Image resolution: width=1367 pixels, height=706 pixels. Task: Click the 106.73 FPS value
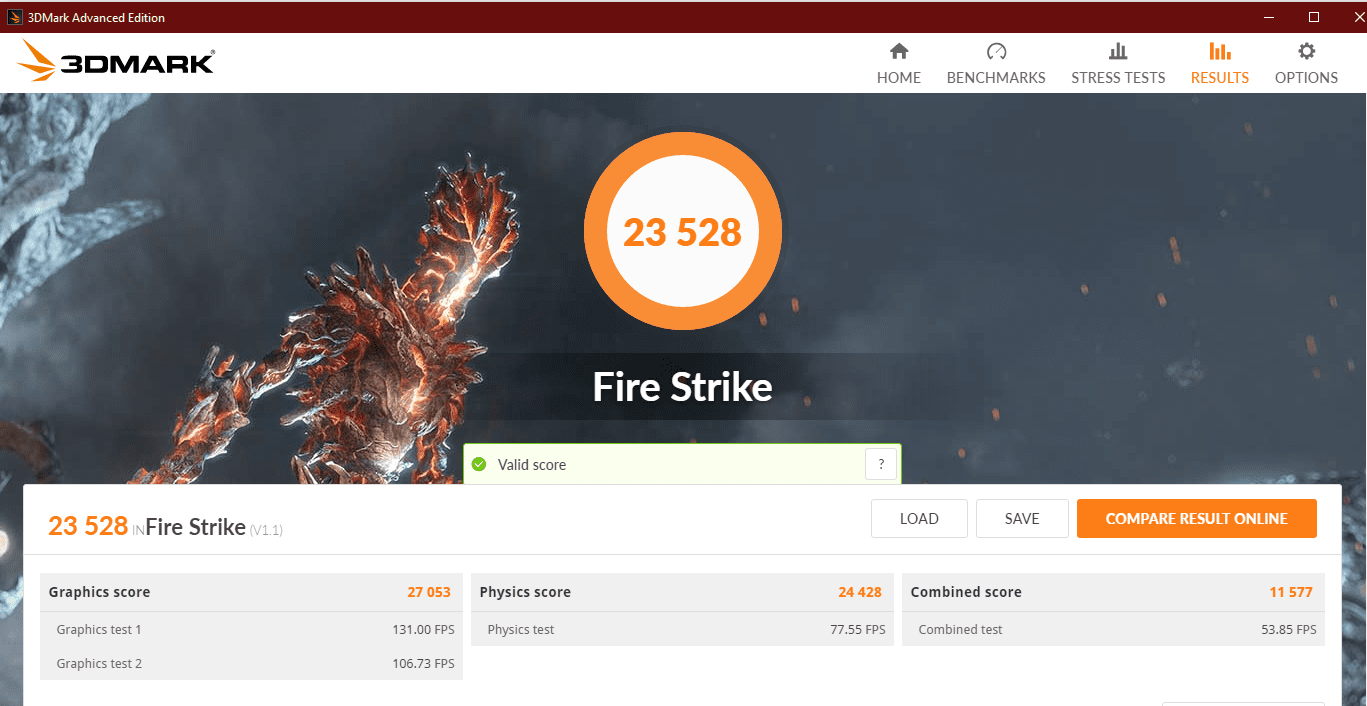point(423,664)
